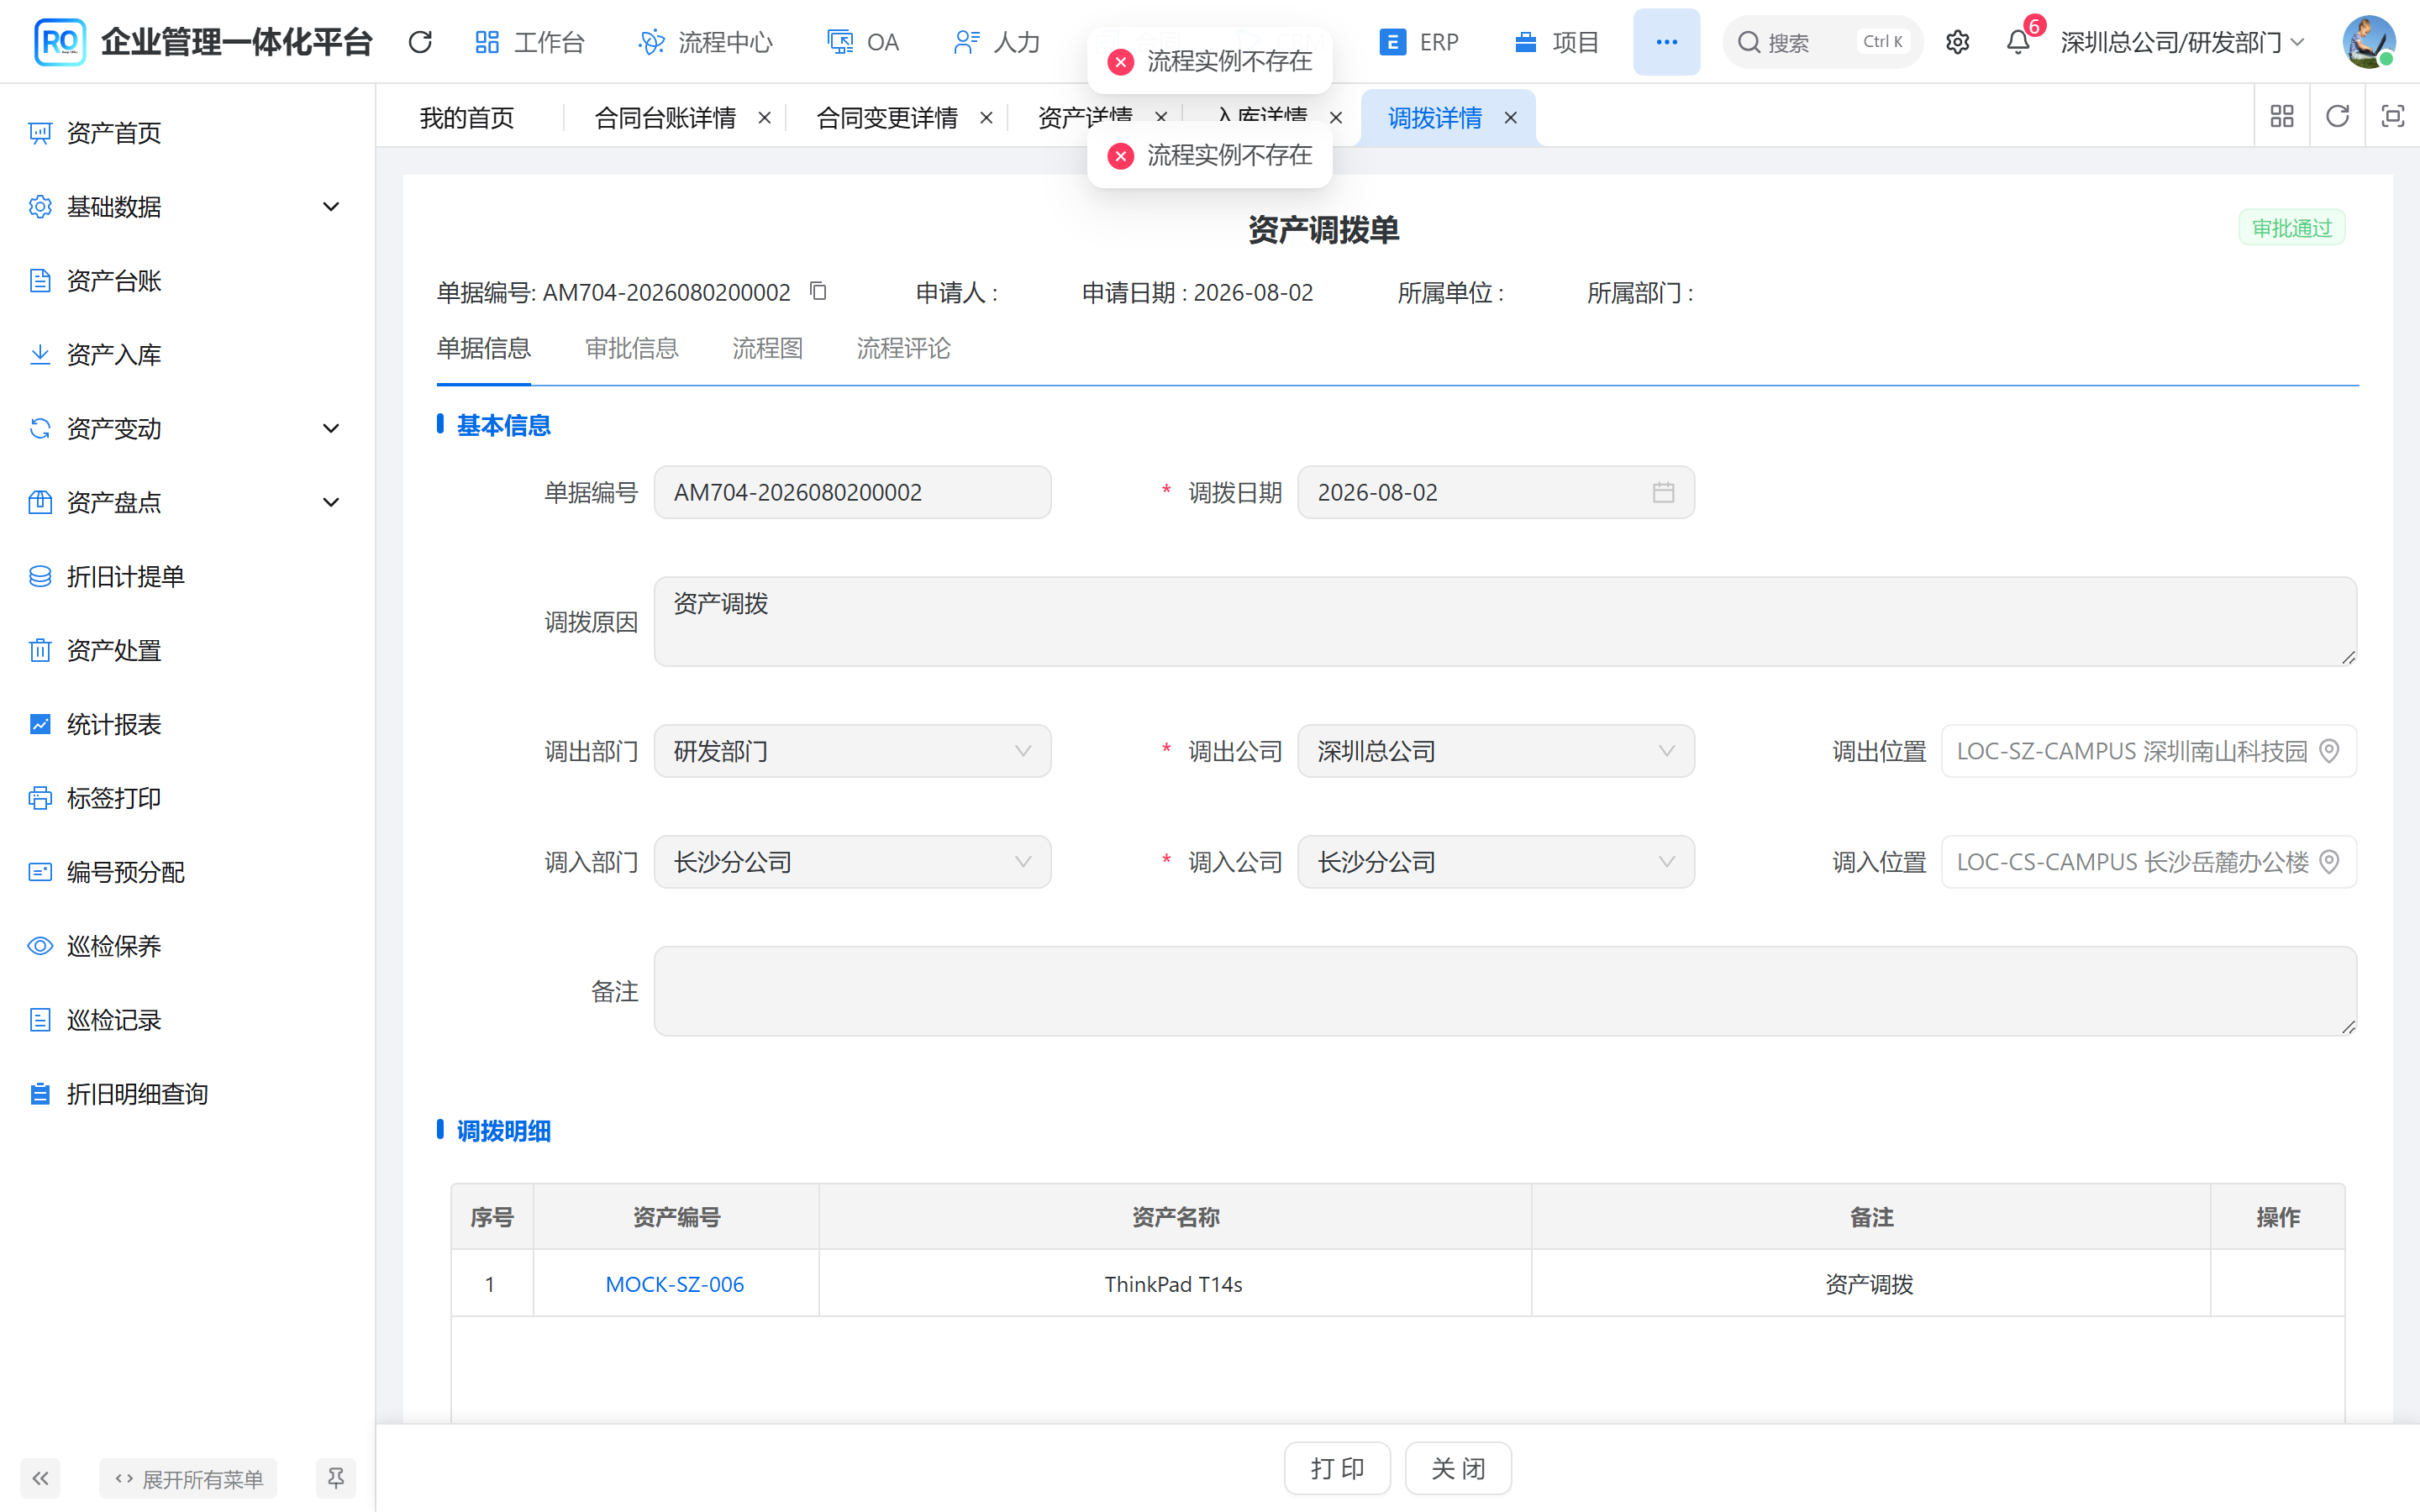
Task: Click the user avatar picture
Action: pyautogui.click(x=2368, y=42)
